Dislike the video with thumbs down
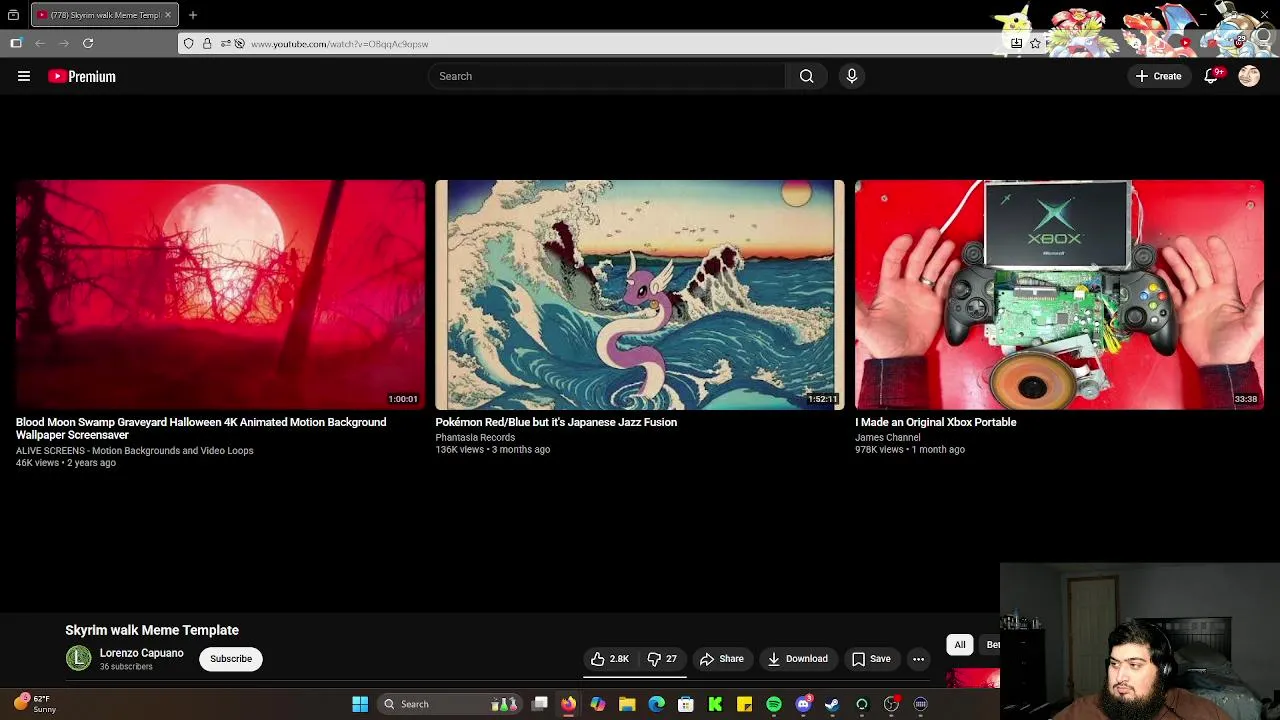1280x720 pixels. [x=662, y=659]
